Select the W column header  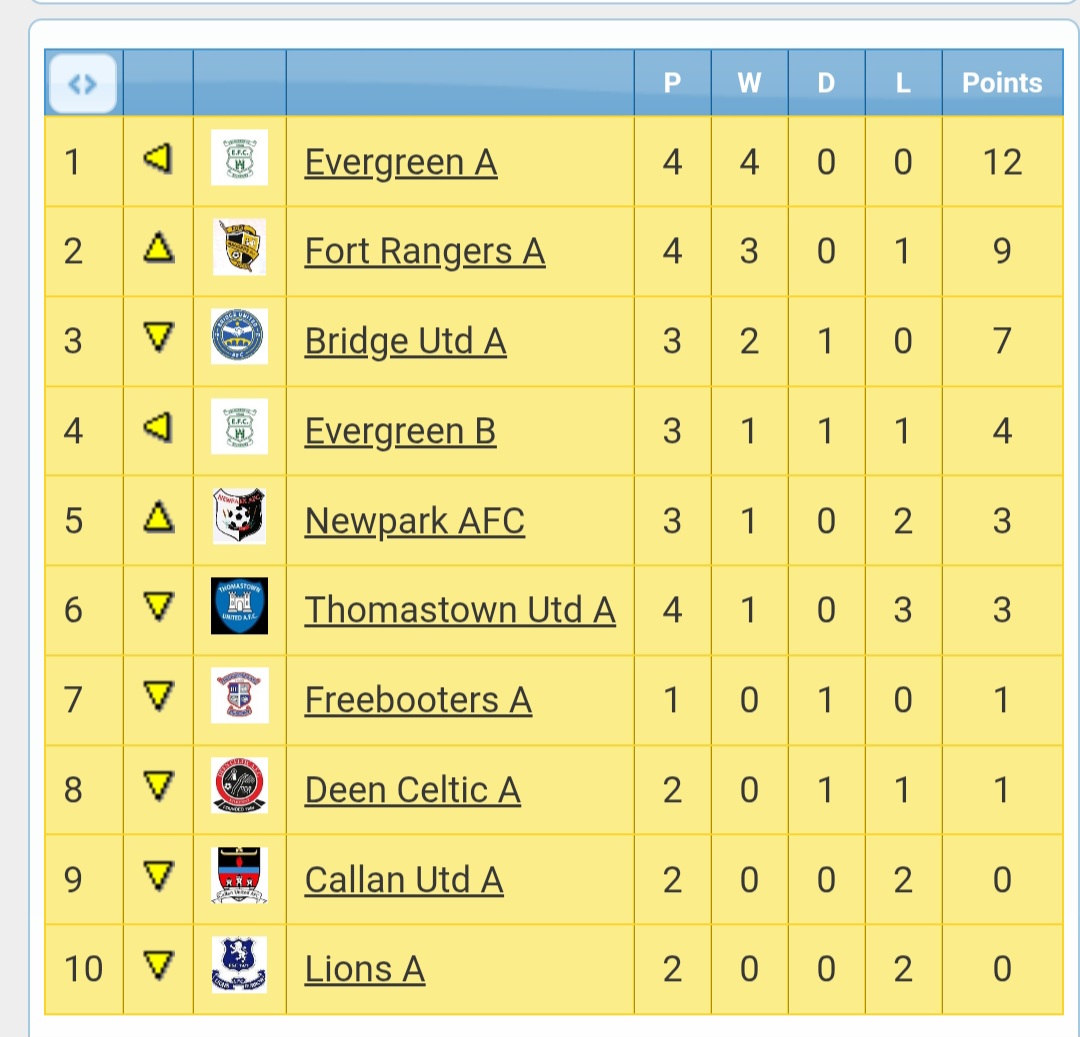tap(749, 83)
